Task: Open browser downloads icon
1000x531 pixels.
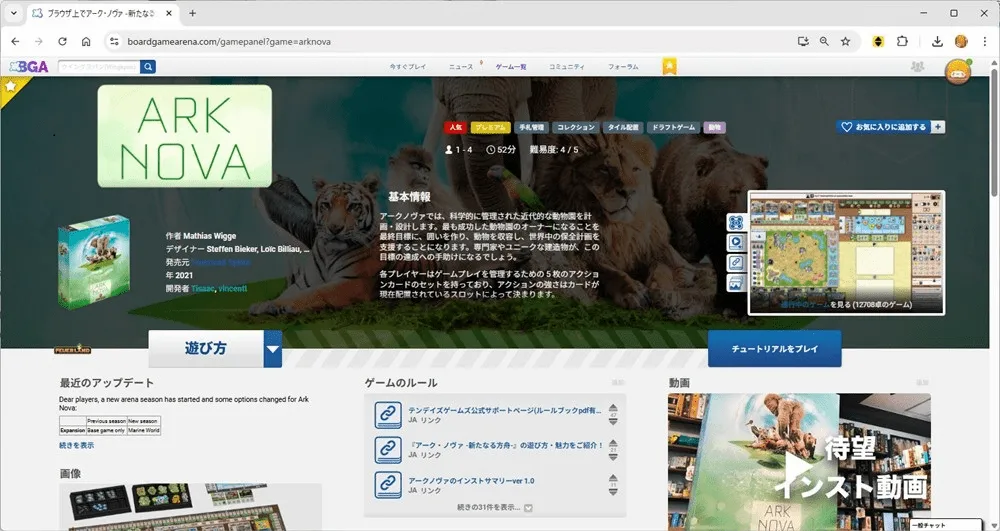Action: [937, 41]
